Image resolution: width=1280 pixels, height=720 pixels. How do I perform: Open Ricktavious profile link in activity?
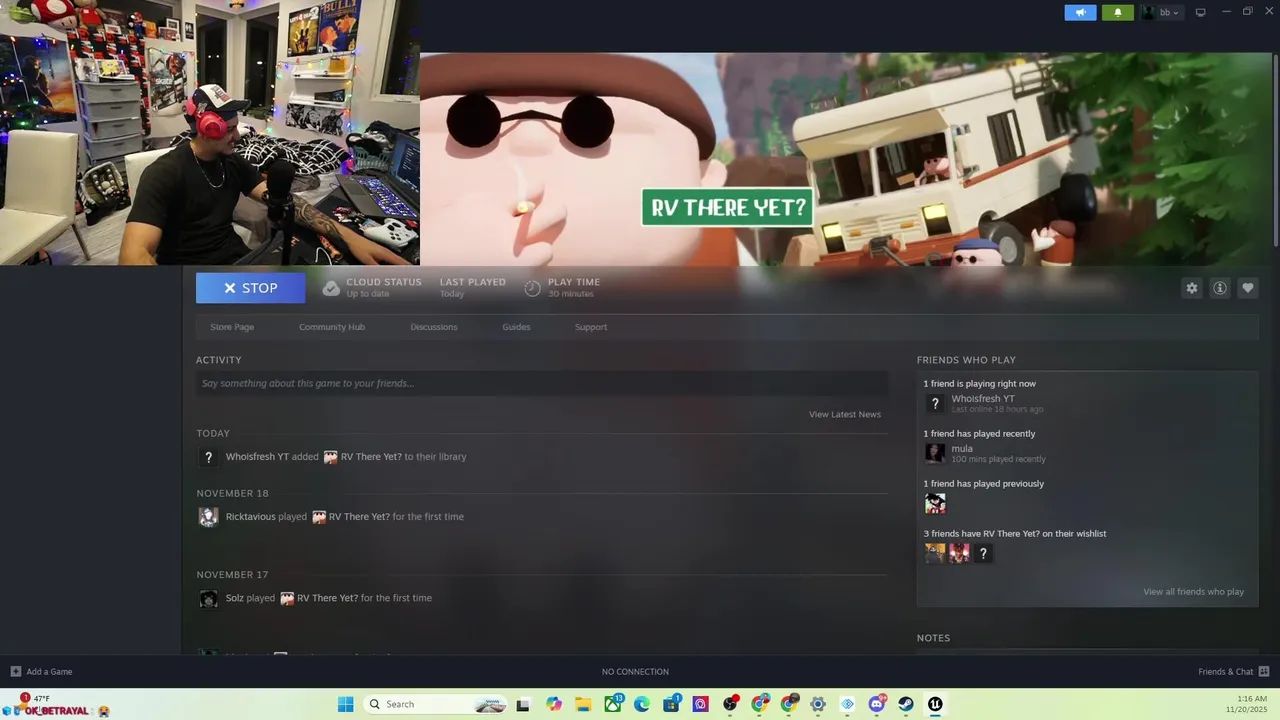pos(251,517)
